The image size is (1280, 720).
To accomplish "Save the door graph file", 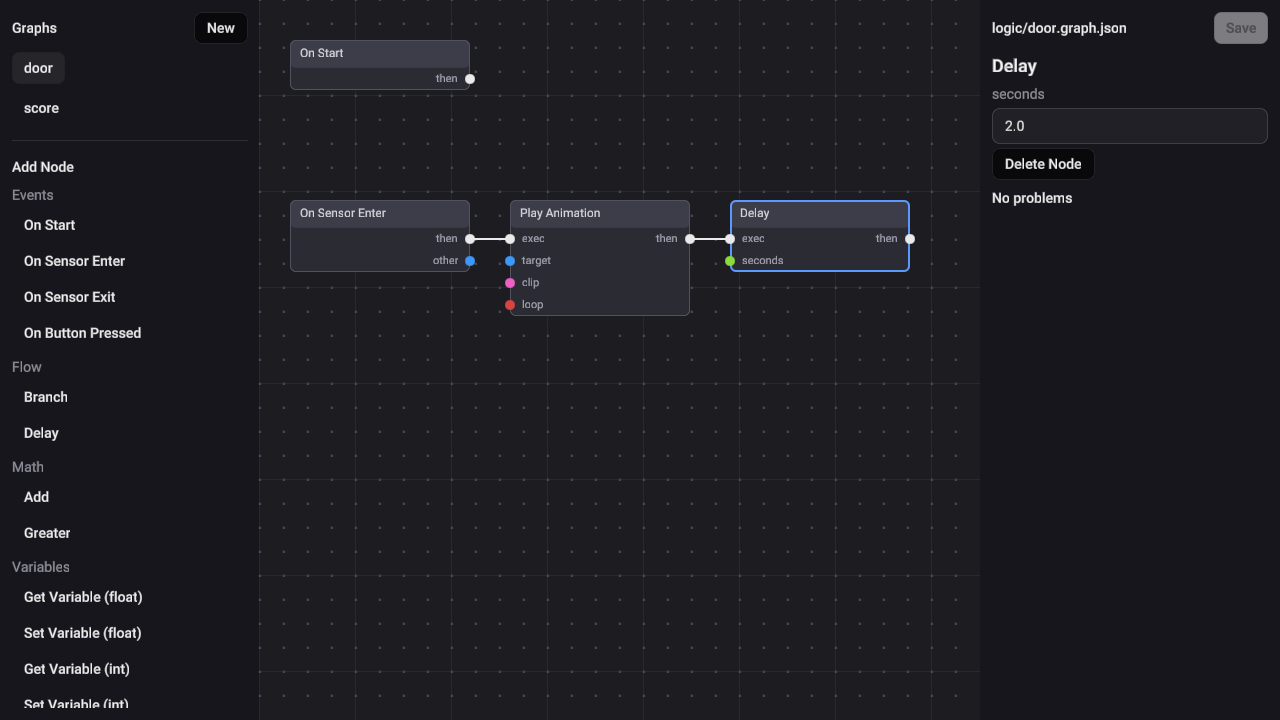I will 1240,28.
